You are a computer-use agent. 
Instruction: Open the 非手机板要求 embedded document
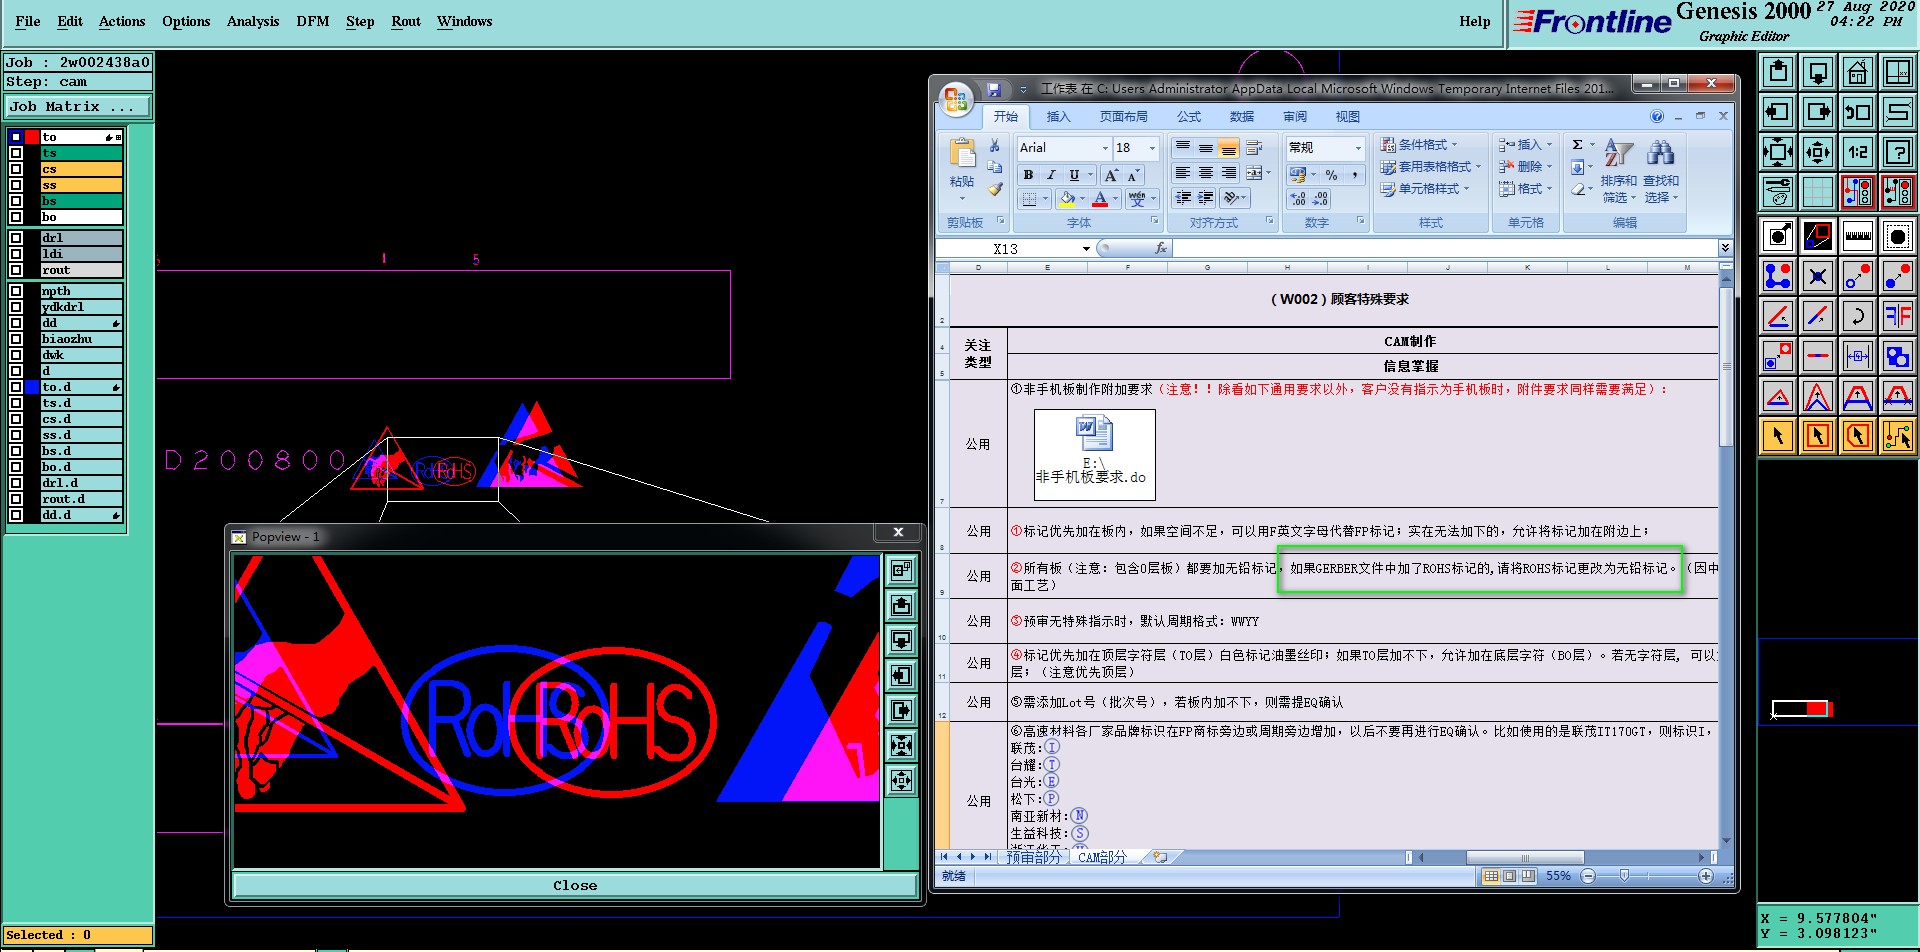(1094, 454)
